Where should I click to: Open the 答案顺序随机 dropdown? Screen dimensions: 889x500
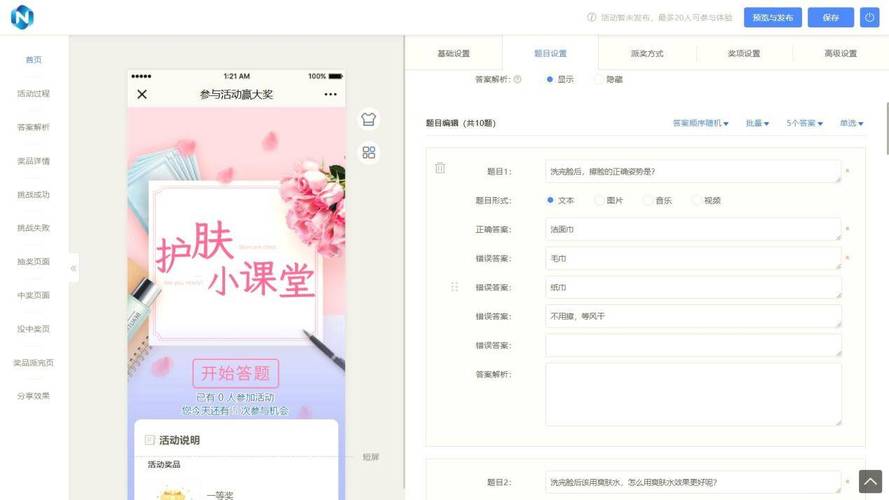pos(700,123)
